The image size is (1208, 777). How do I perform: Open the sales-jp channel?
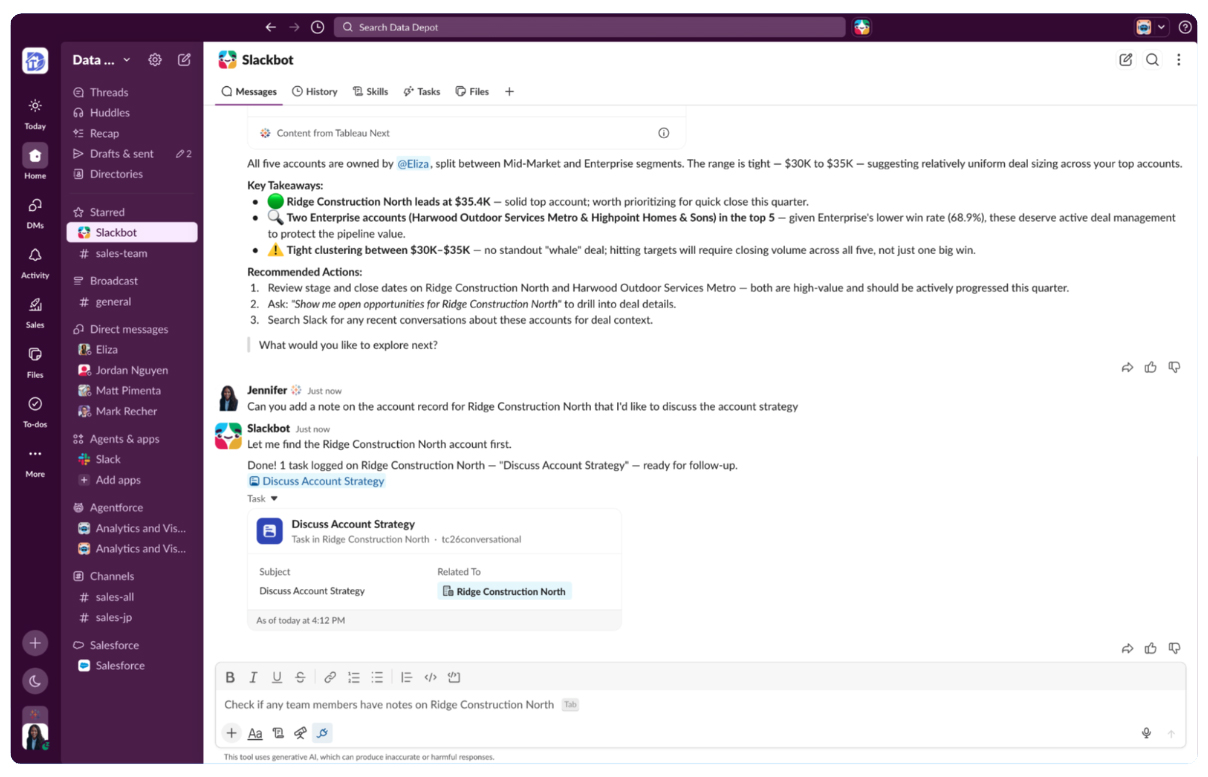click(114, 617)
